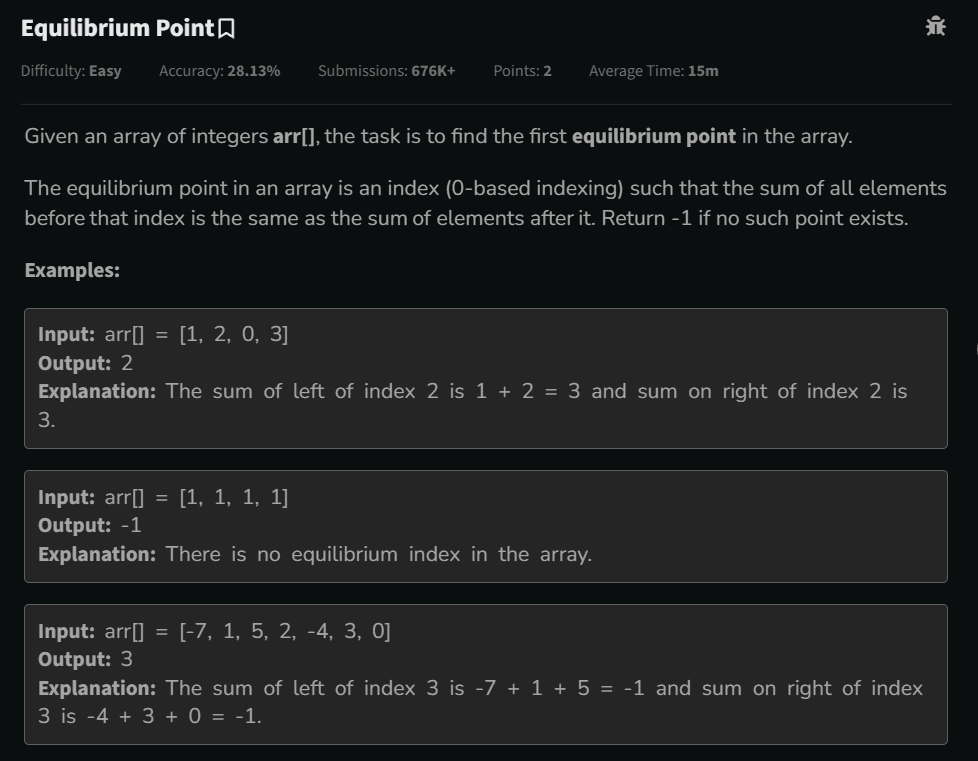
Task: Select the Points: 2 label
Action: click(520, 70)
